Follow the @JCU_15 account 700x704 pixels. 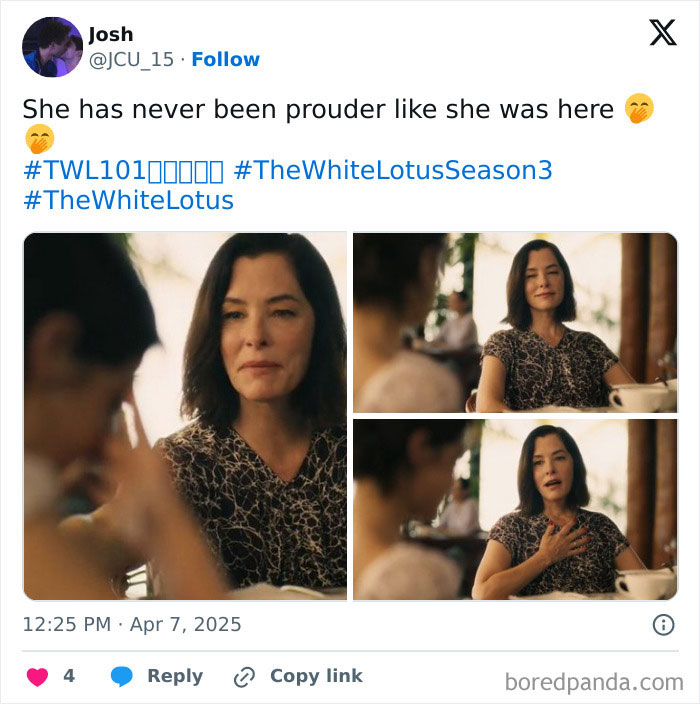coord(225,60)
